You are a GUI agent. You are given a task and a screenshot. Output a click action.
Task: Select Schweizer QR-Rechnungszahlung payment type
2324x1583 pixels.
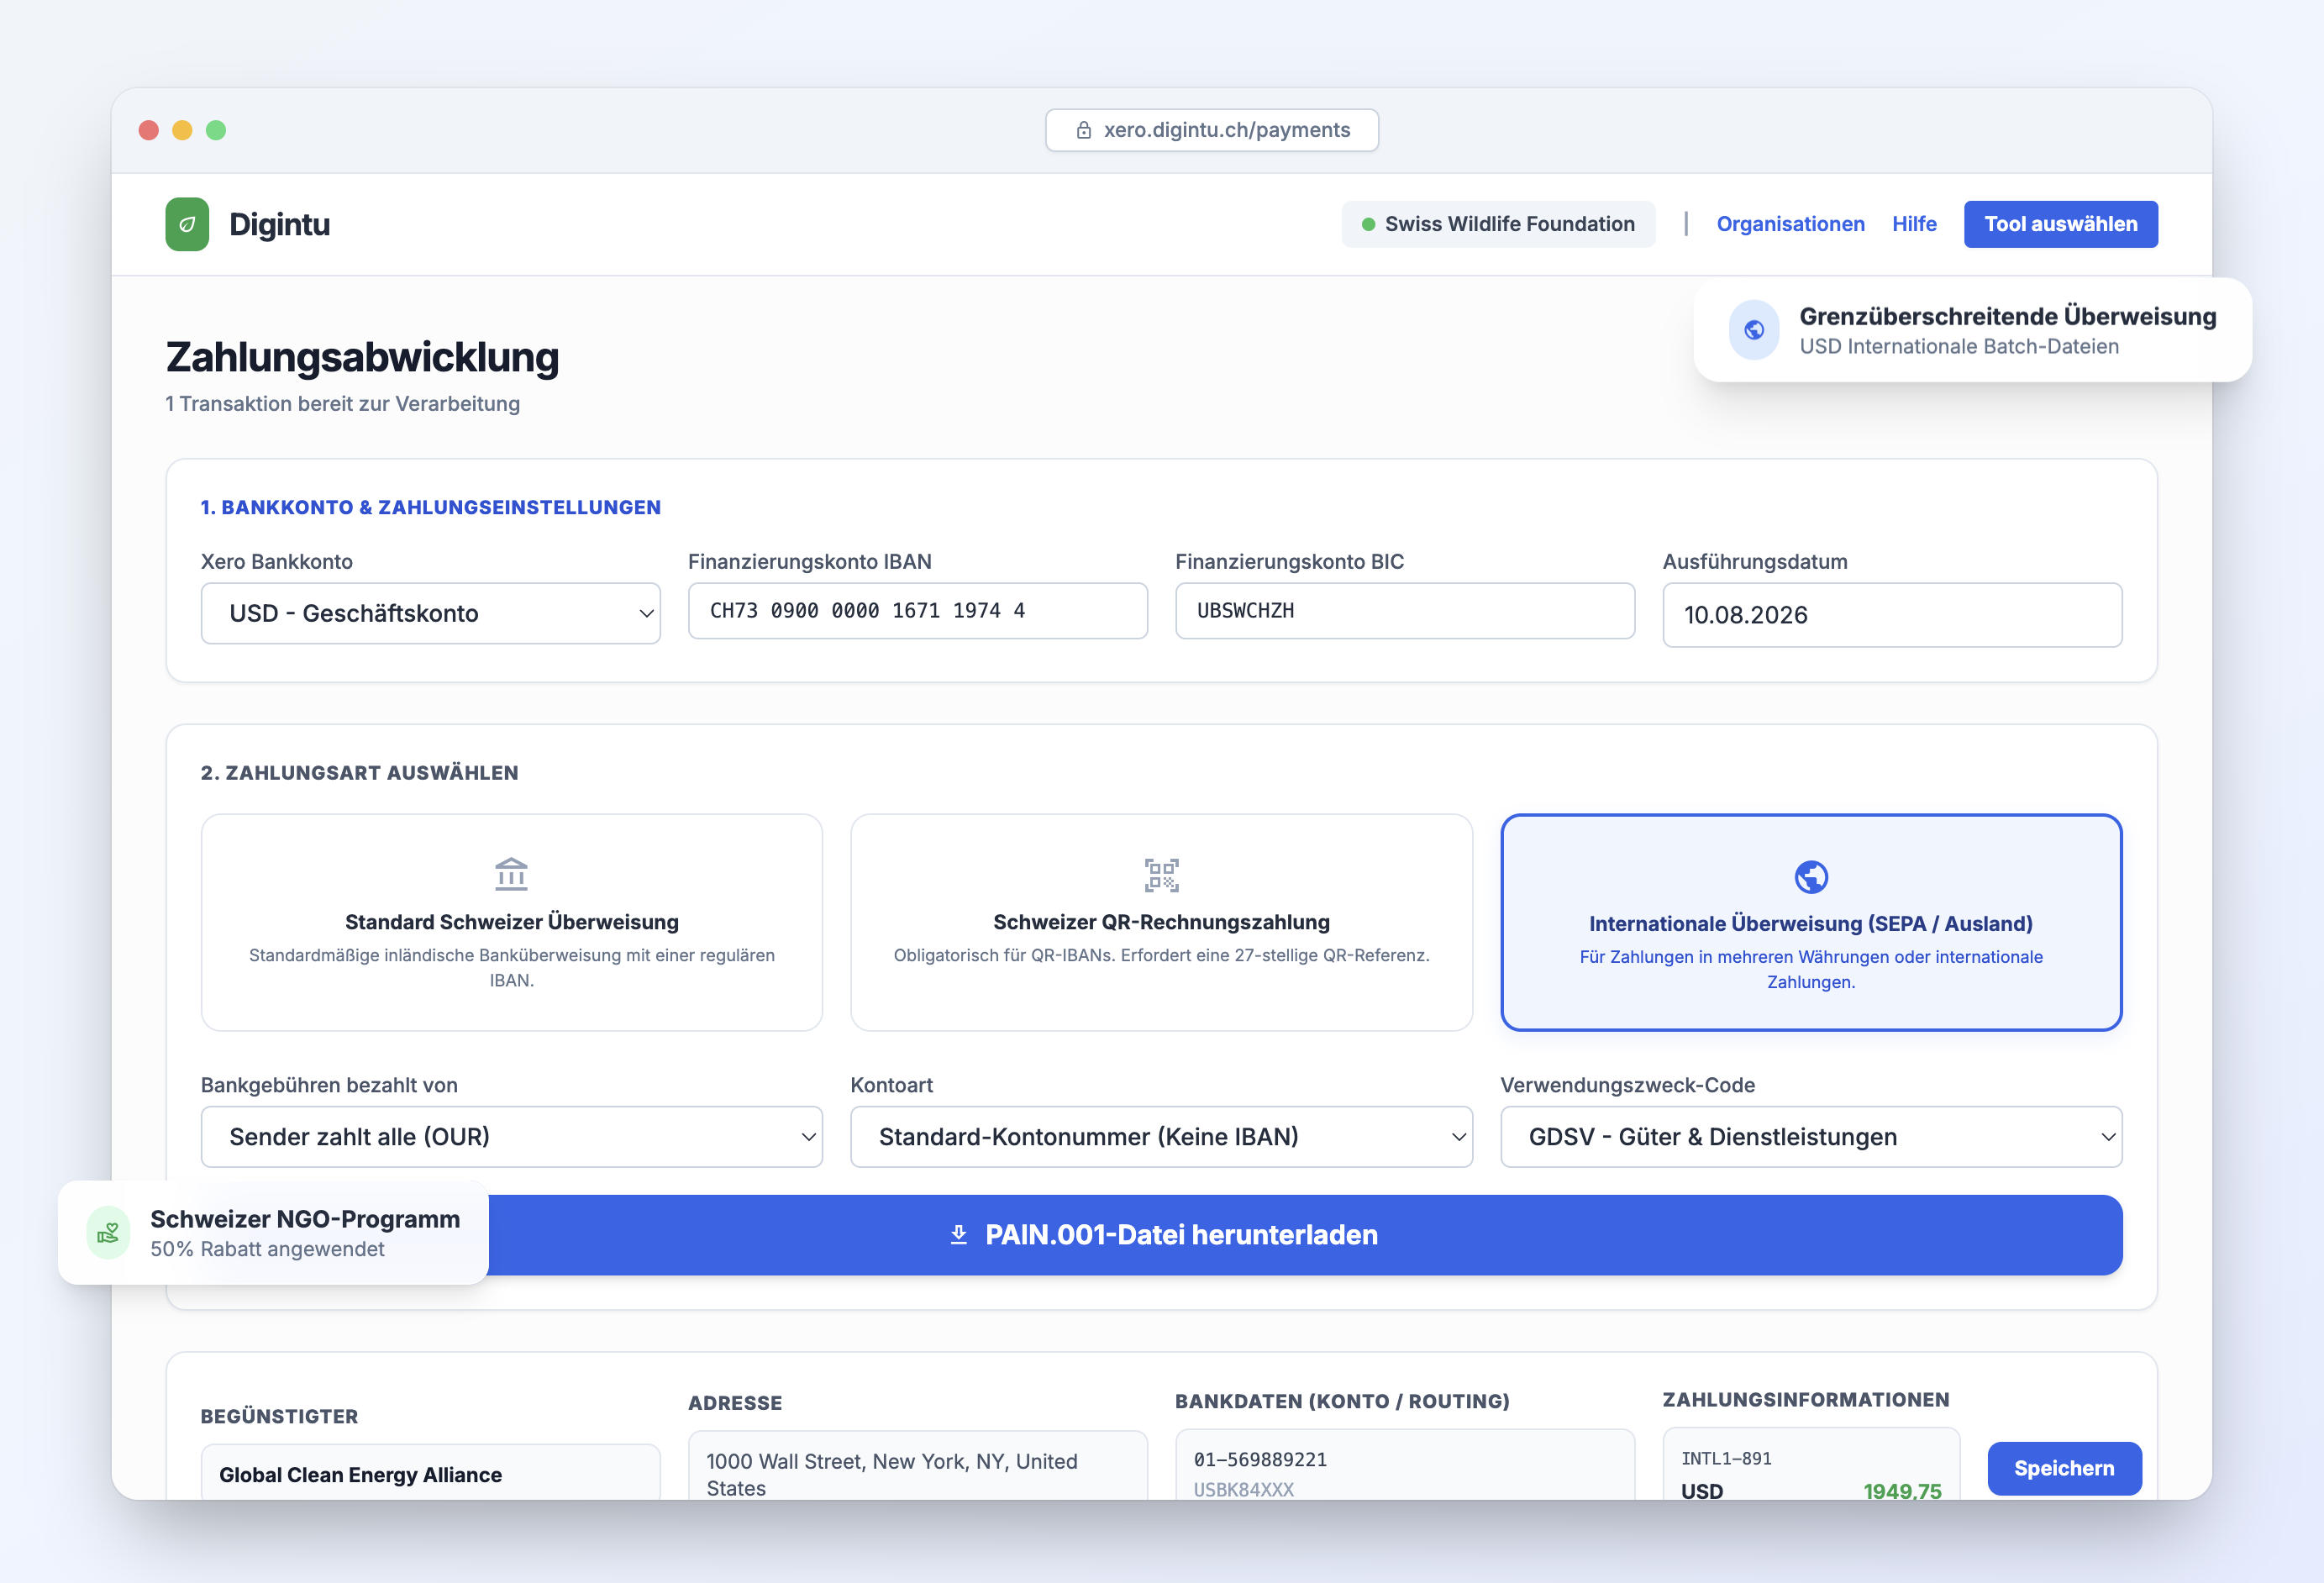point(1161,922)
